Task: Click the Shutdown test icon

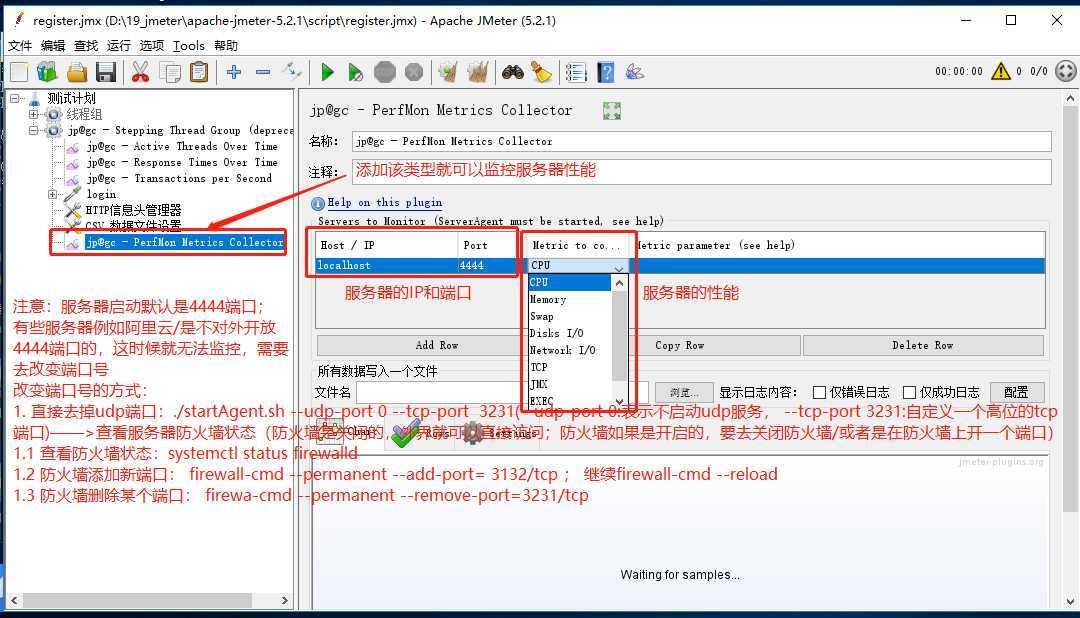Action: coord(413,72)
